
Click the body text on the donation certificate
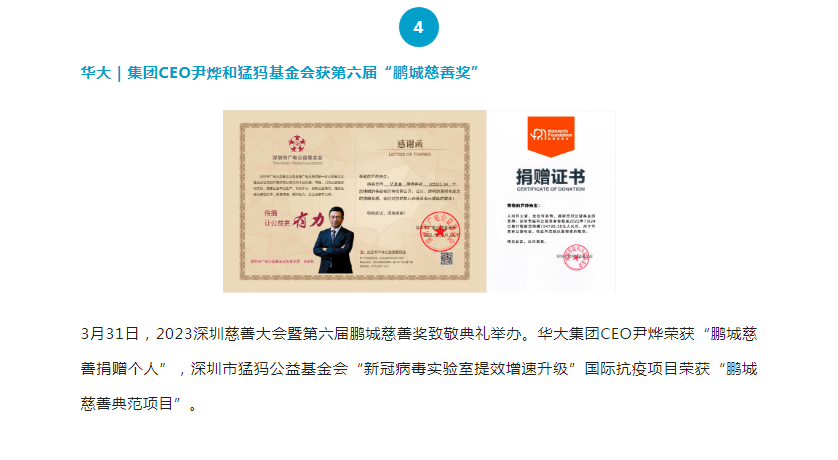click(x=551, y=224)
